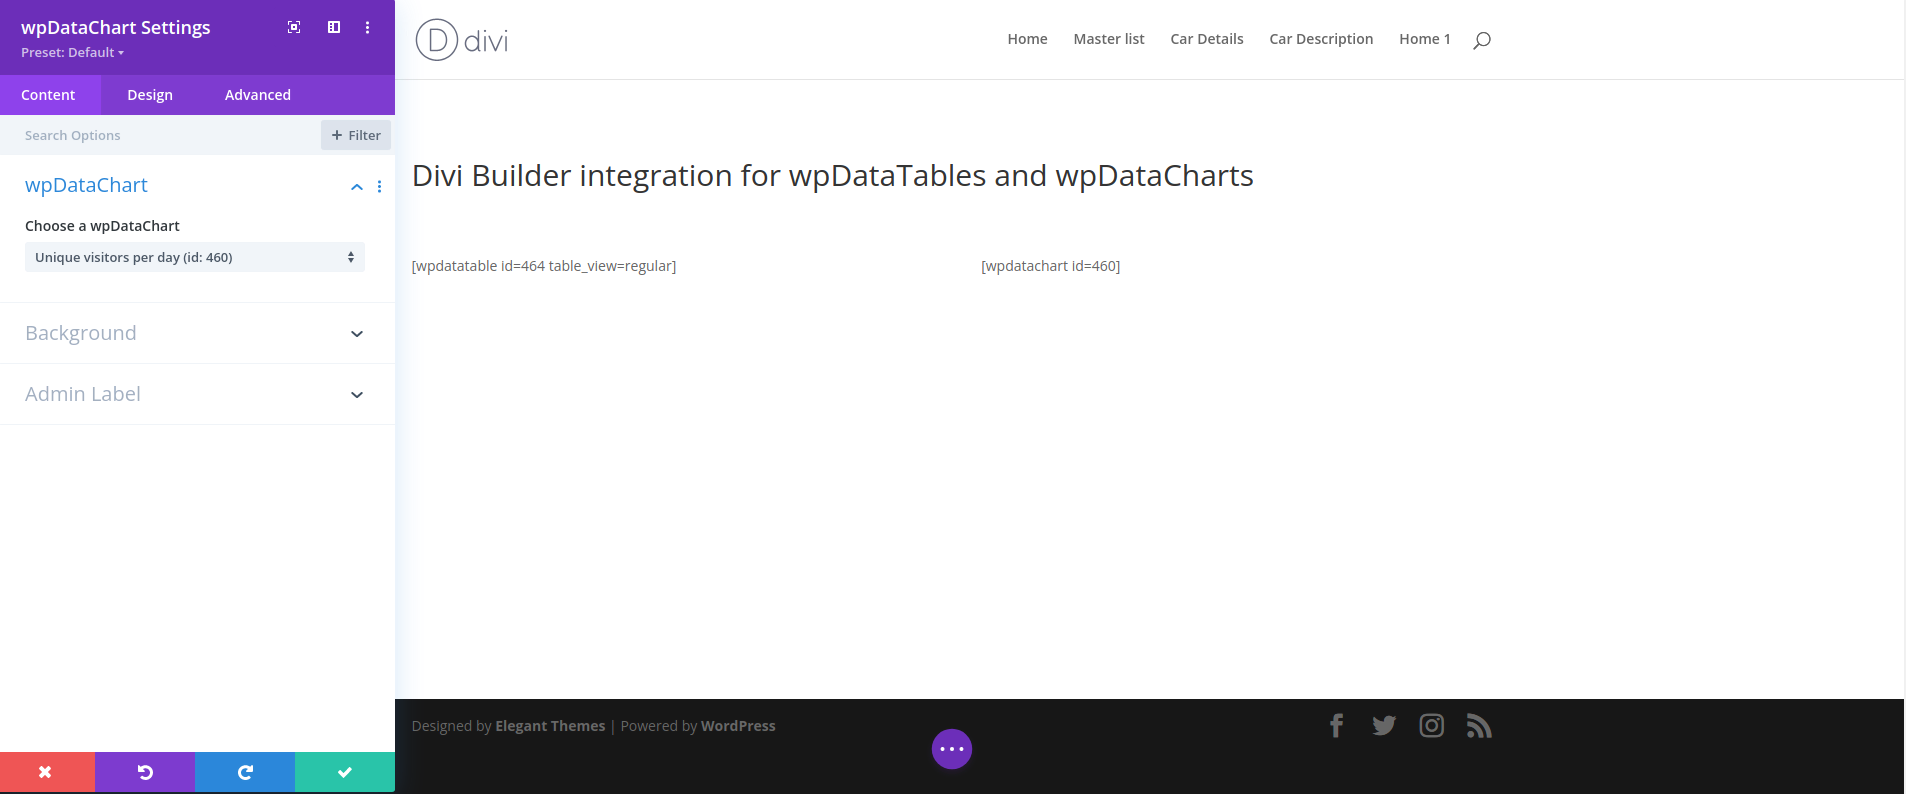This screenshot has height=794, width=1906.
Task: Click the wpDataChart Settings title bar
Action: tap(116, 27)
